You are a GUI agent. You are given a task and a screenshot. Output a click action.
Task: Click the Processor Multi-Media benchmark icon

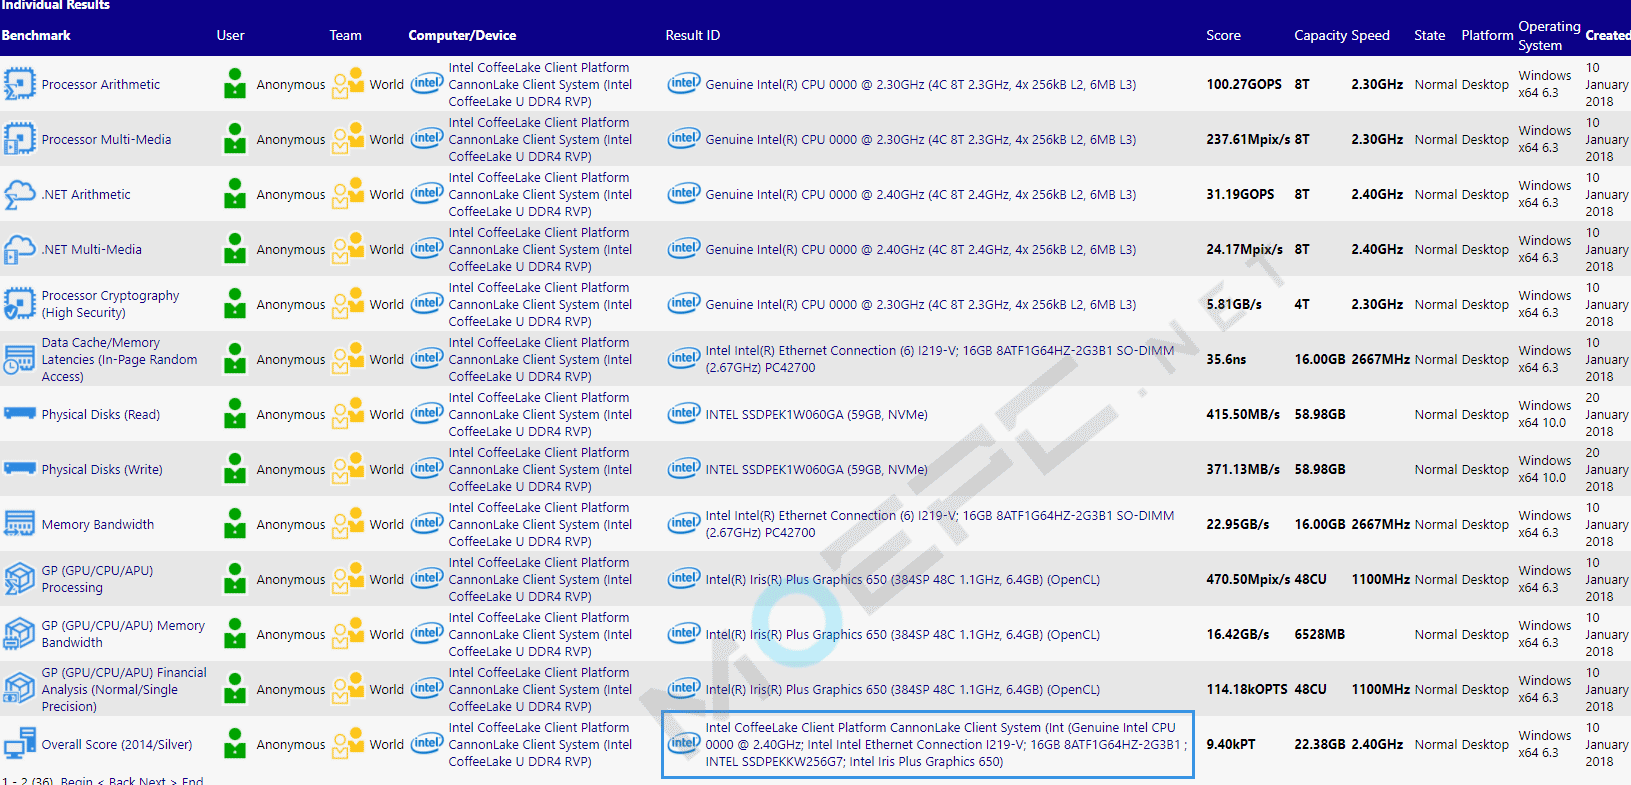[19, 139]
